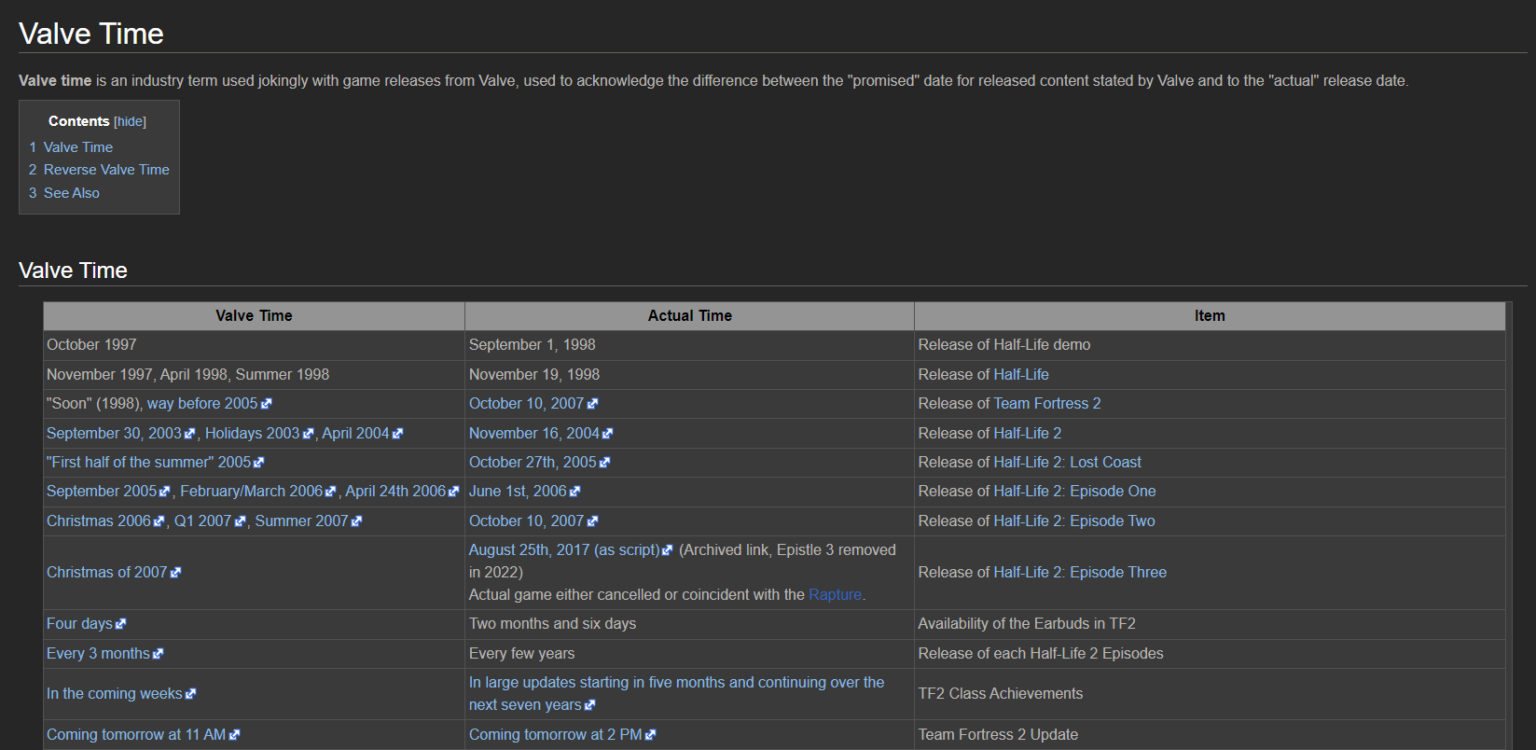Click external icon after 'April 24th 2006'
1536x750 pixels.
point(454,492)
